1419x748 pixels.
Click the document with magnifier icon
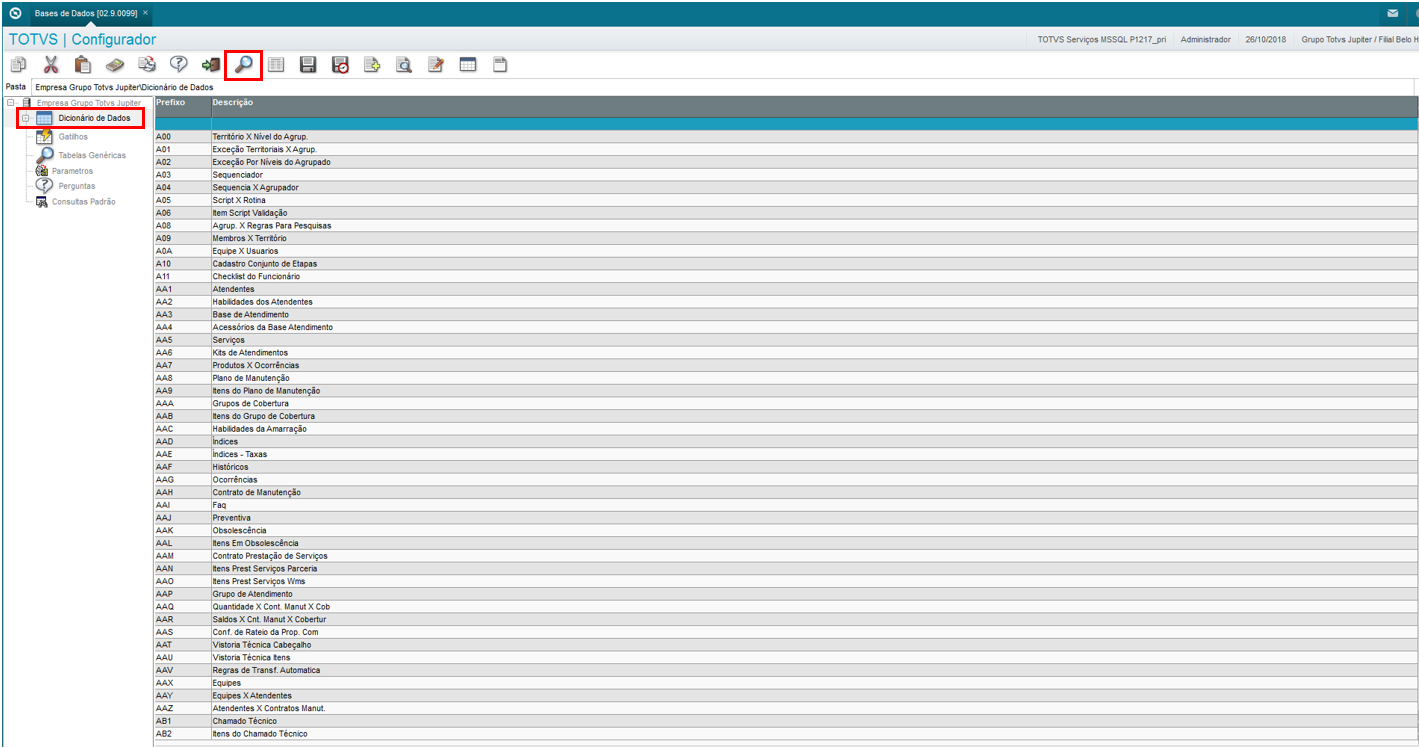pyautogui.click(x=404, y=65)
